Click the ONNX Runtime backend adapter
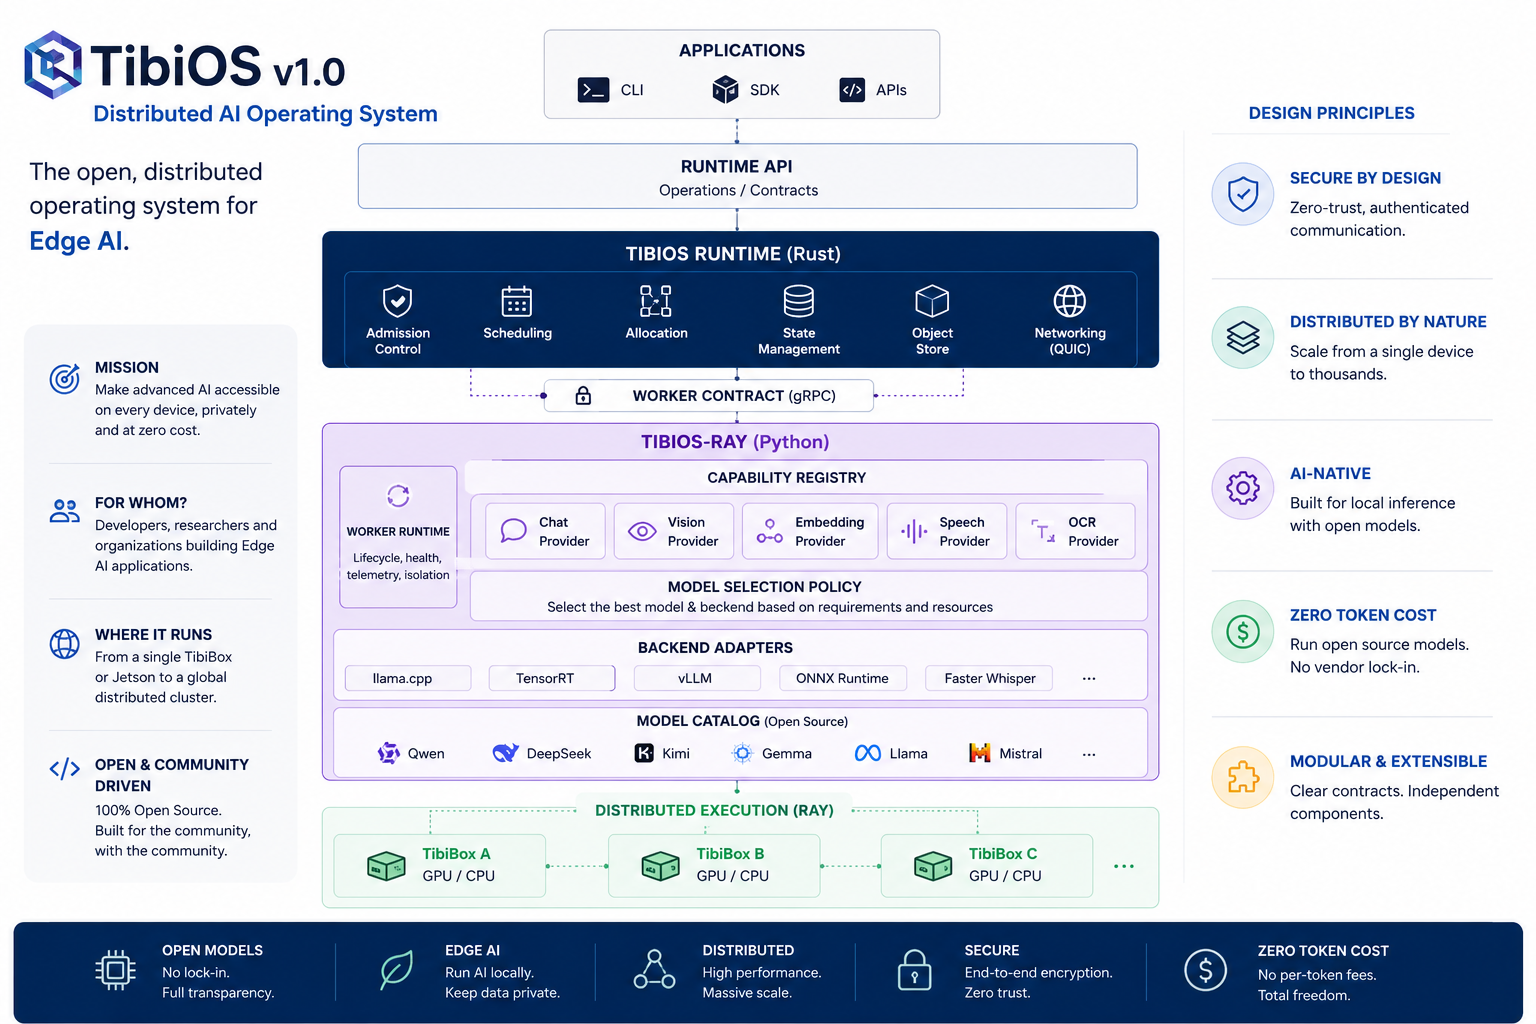1536x1024 pixels. click(x=843, y=678)
